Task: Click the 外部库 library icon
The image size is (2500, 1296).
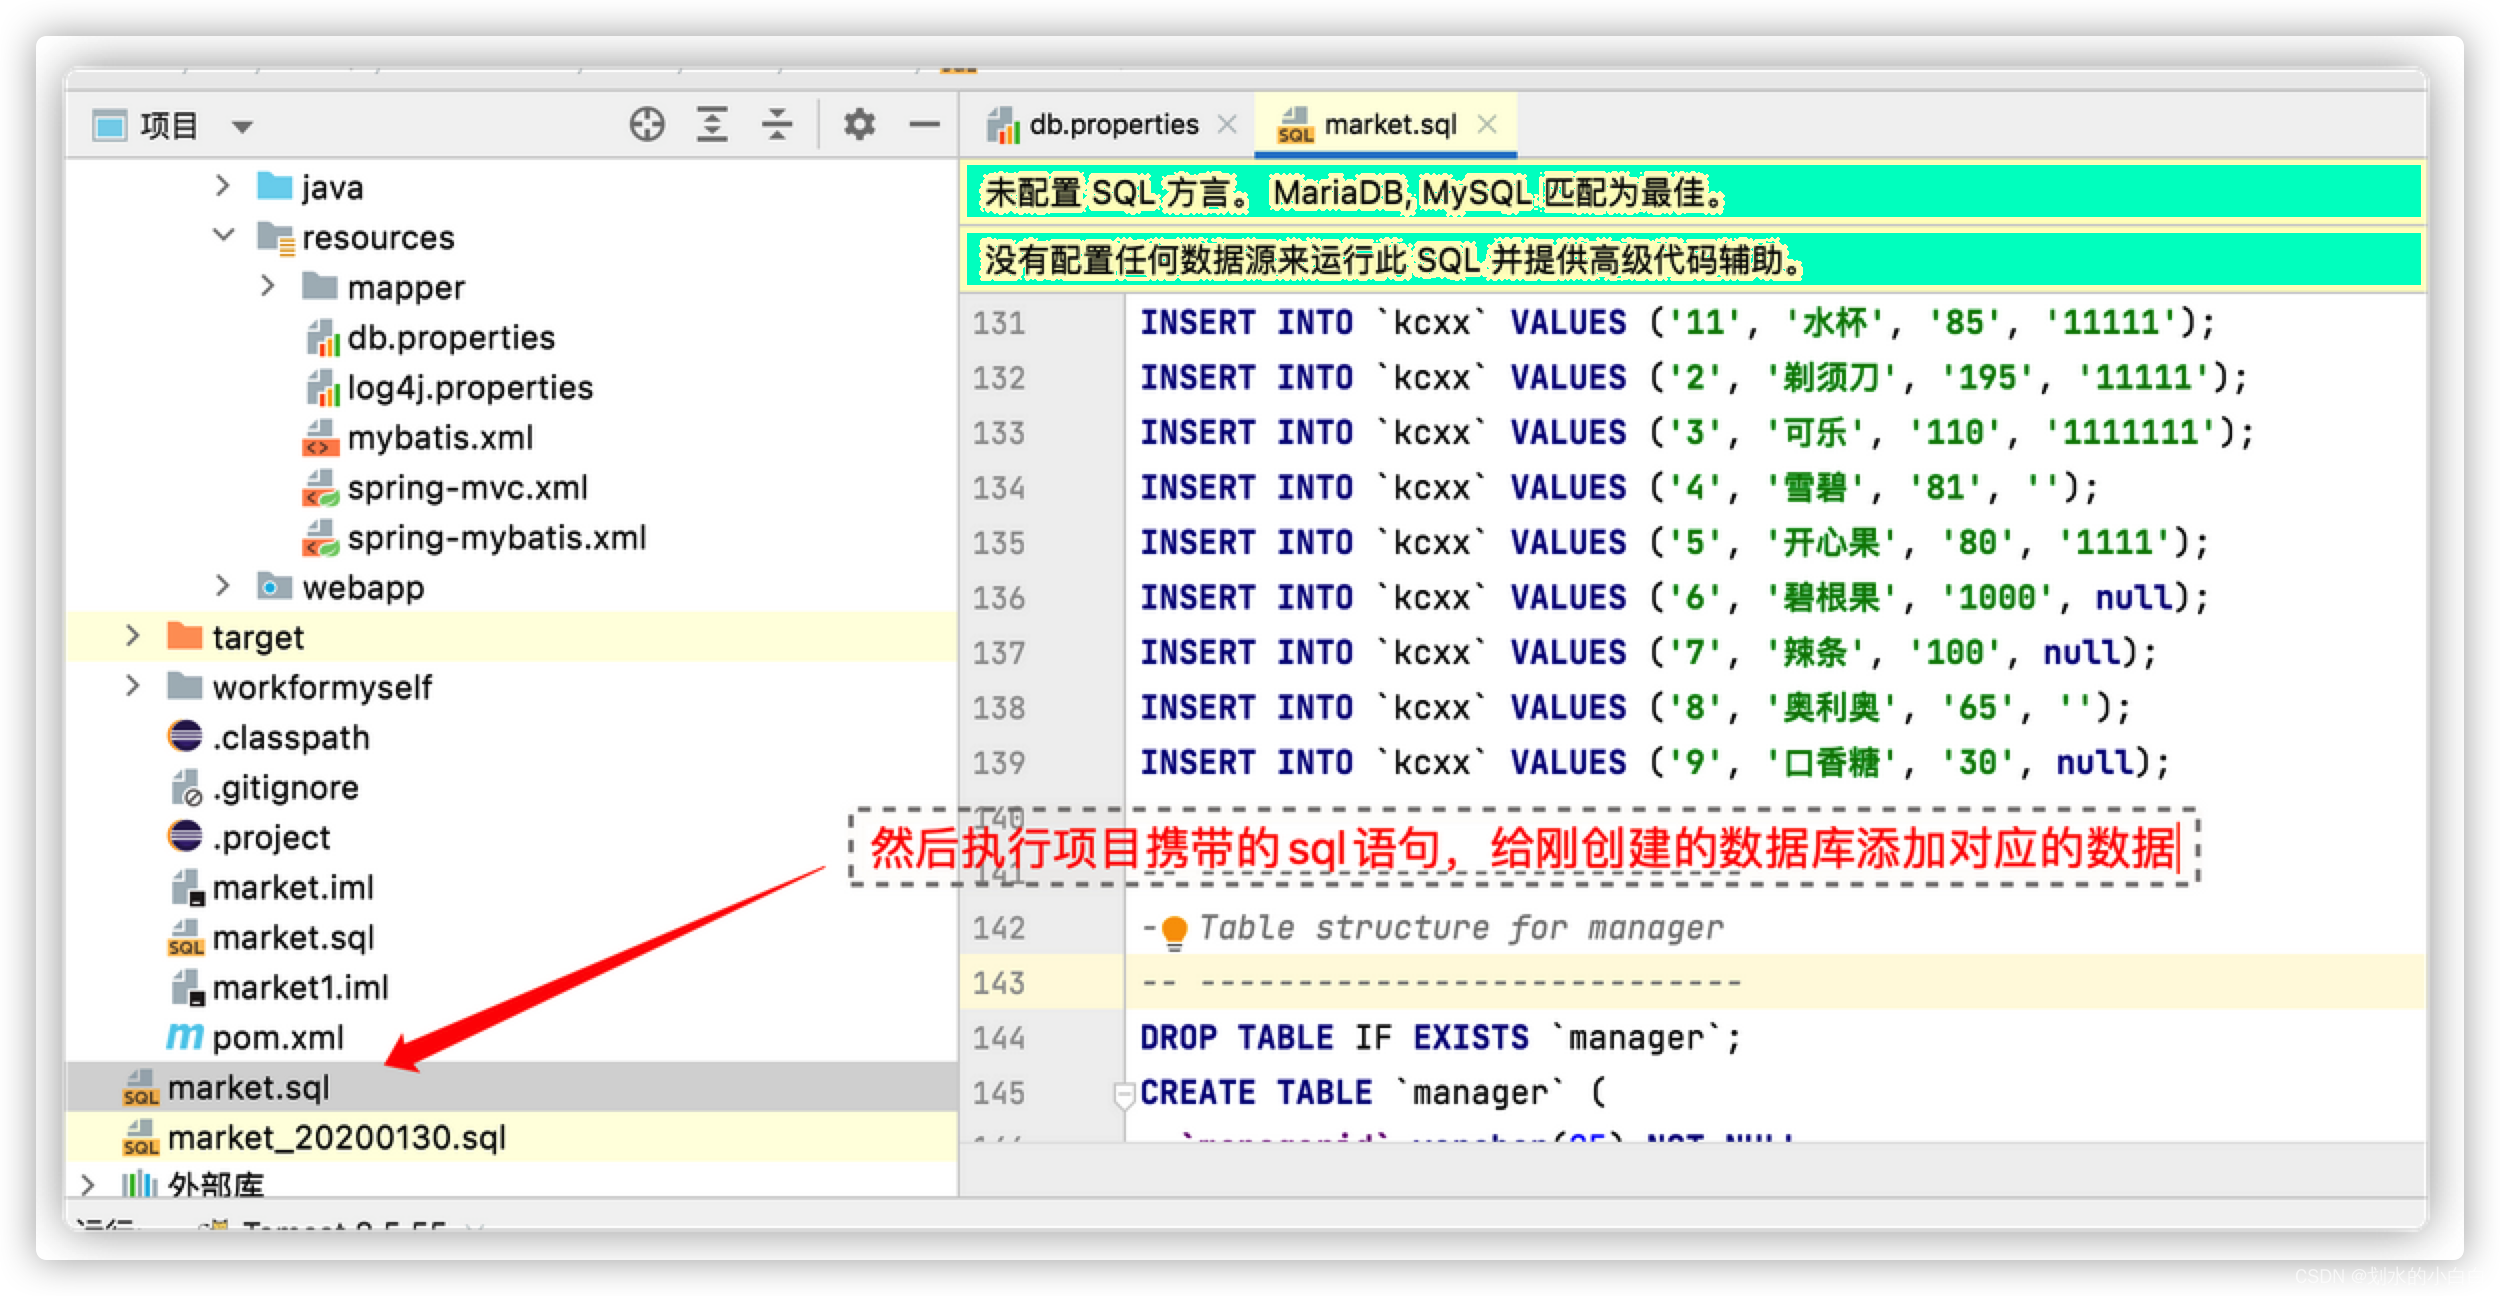Action: click(x=140, y=1185)
